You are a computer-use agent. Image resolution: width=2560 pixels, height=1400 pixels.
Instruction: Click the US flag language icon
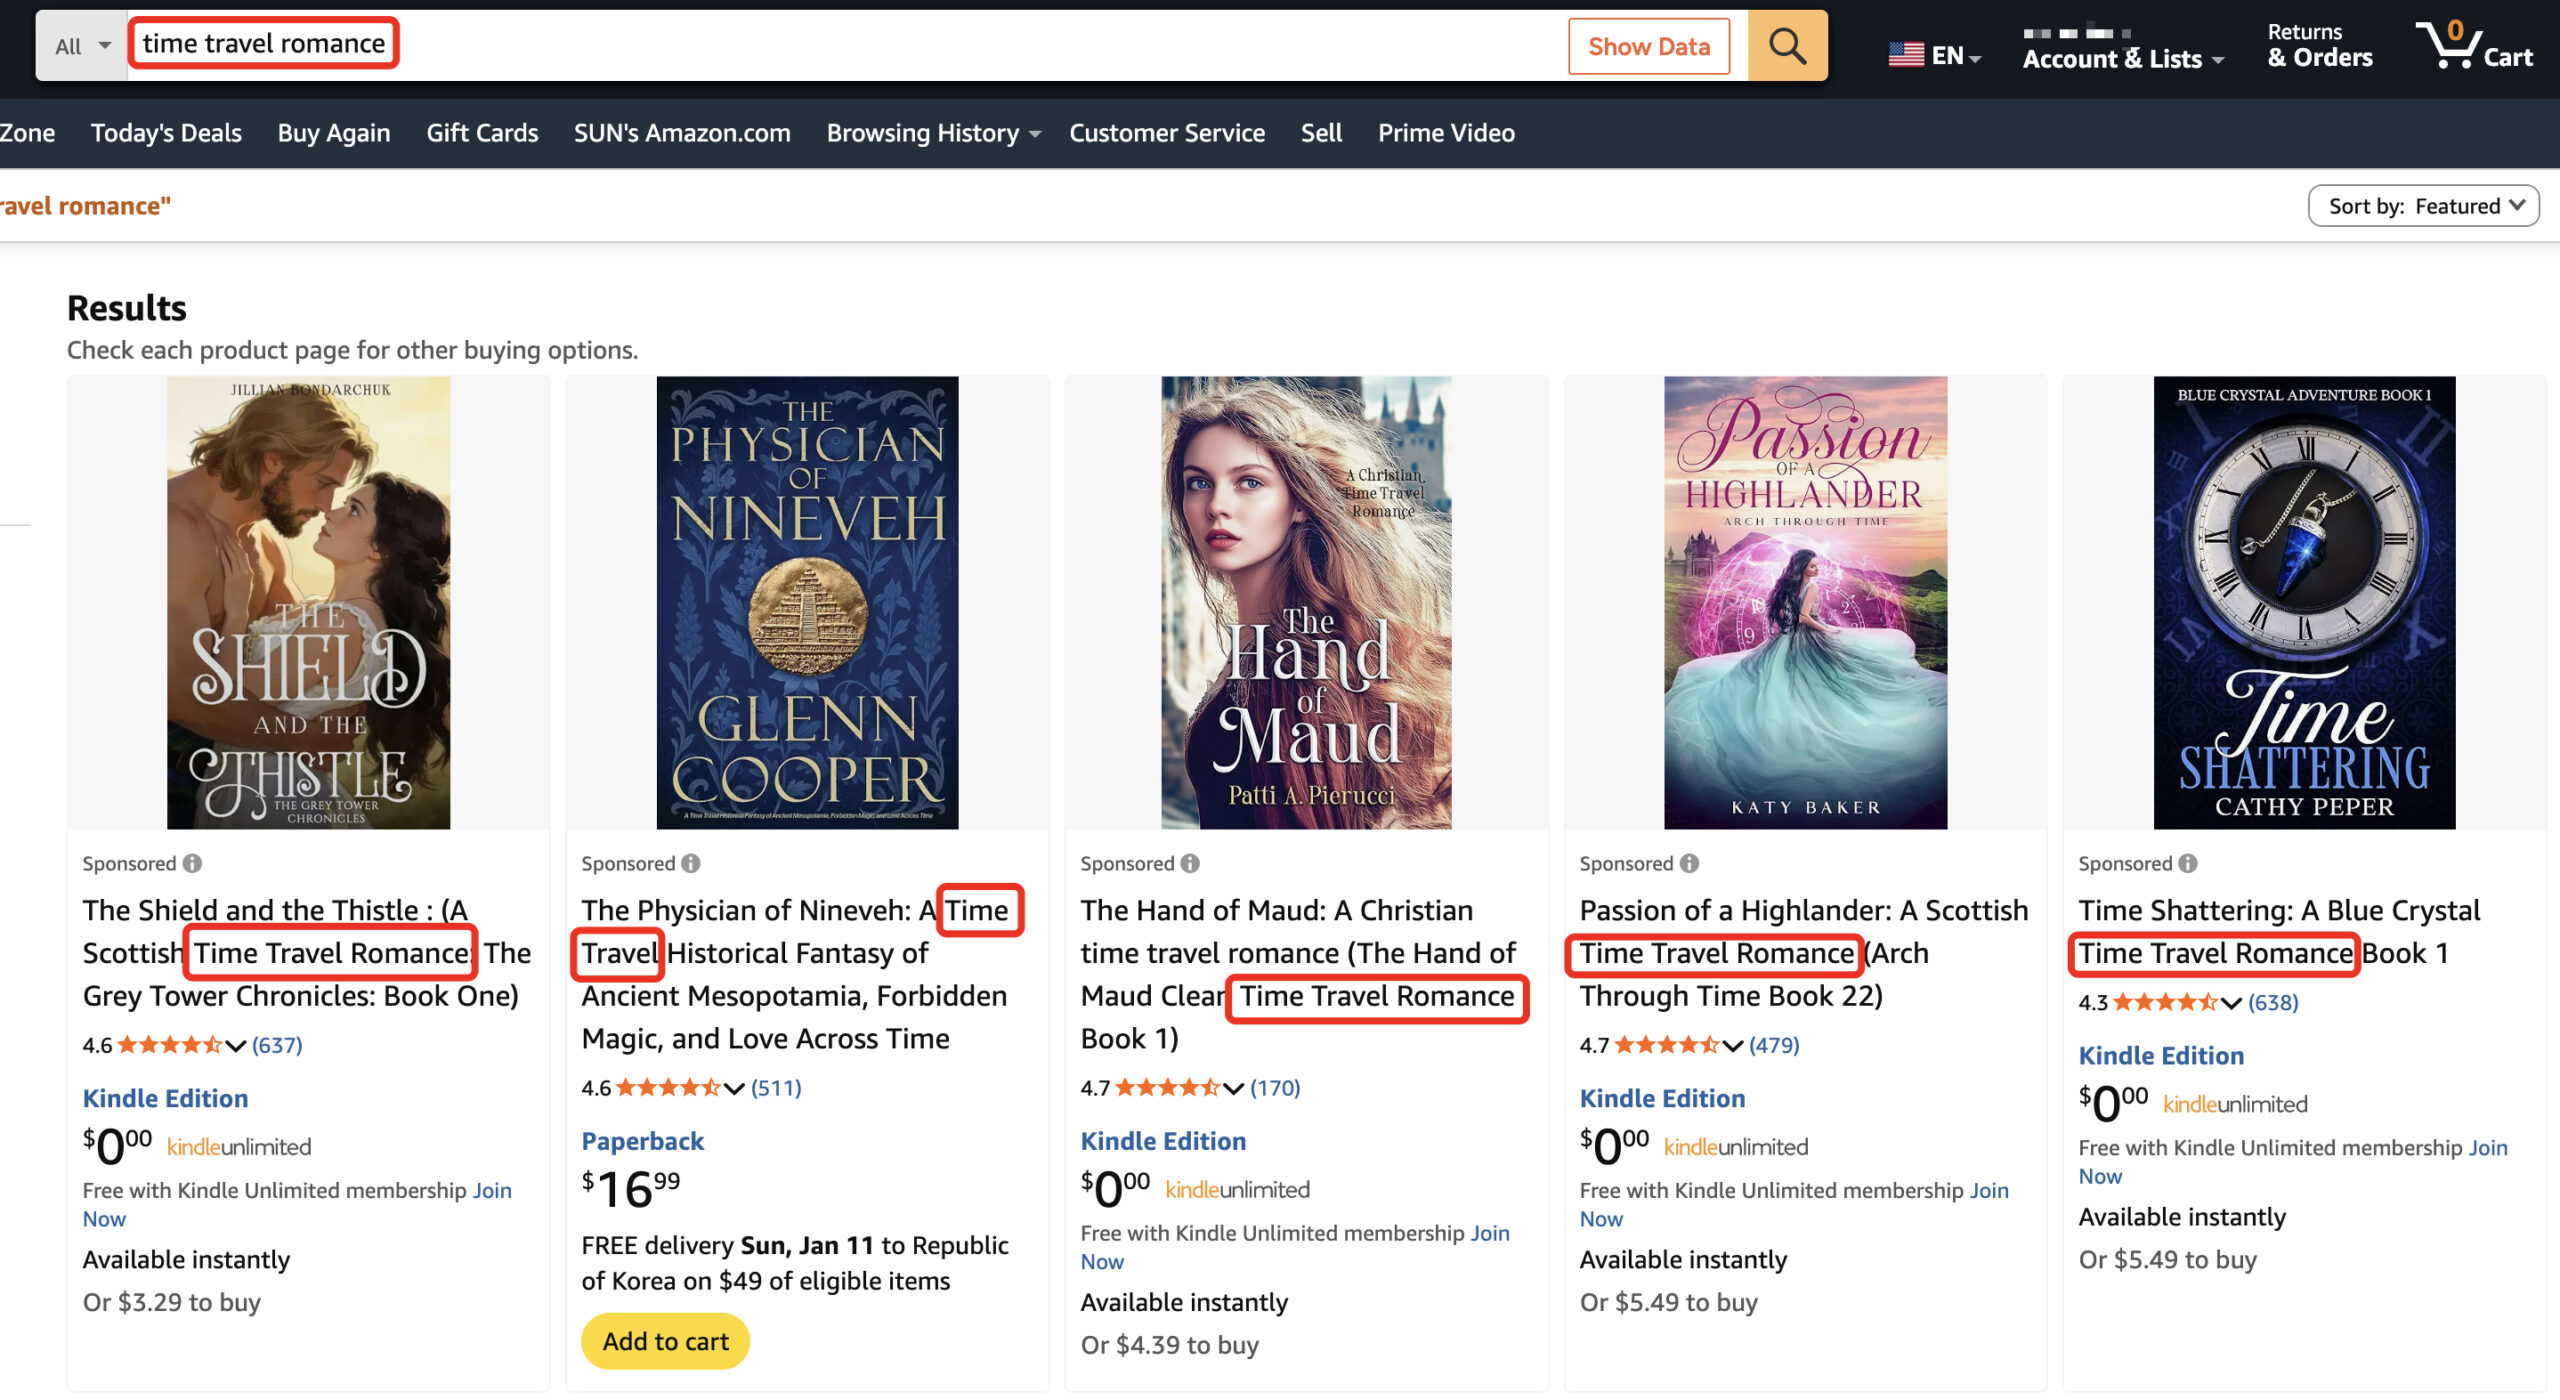[x=1906, y=55]
